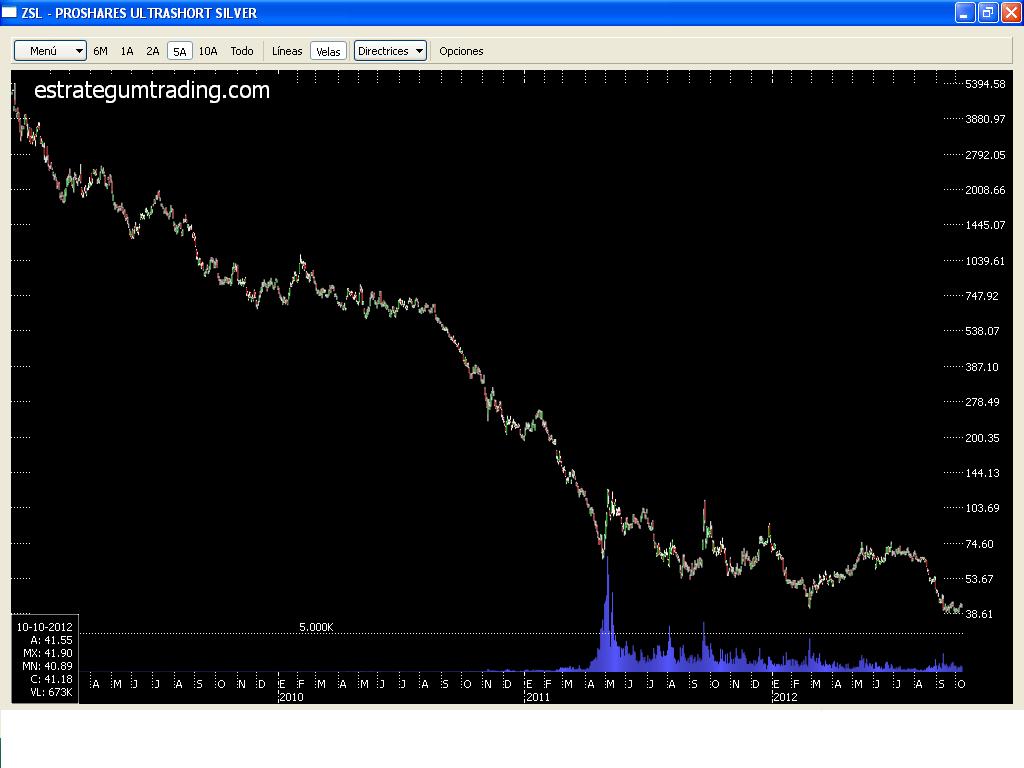Click the 103.69 price axis label
Image resolution: width=1024 pixels, height=768 pixels.
(x=982, y=508)
